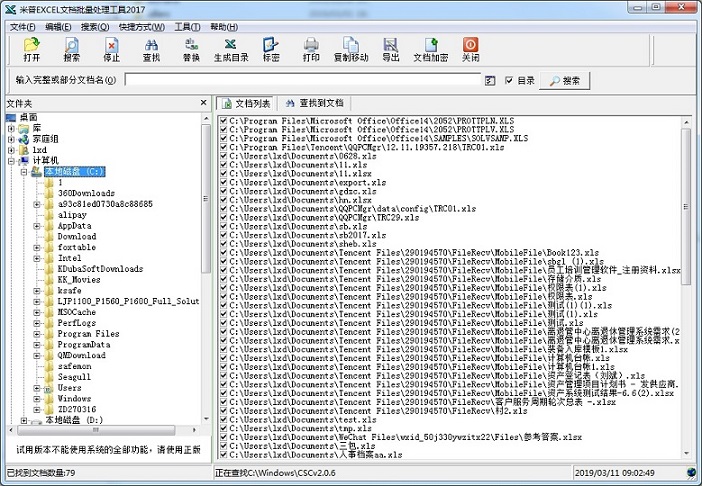Close the 文件夹 panel with X

(x=204, y=103)
